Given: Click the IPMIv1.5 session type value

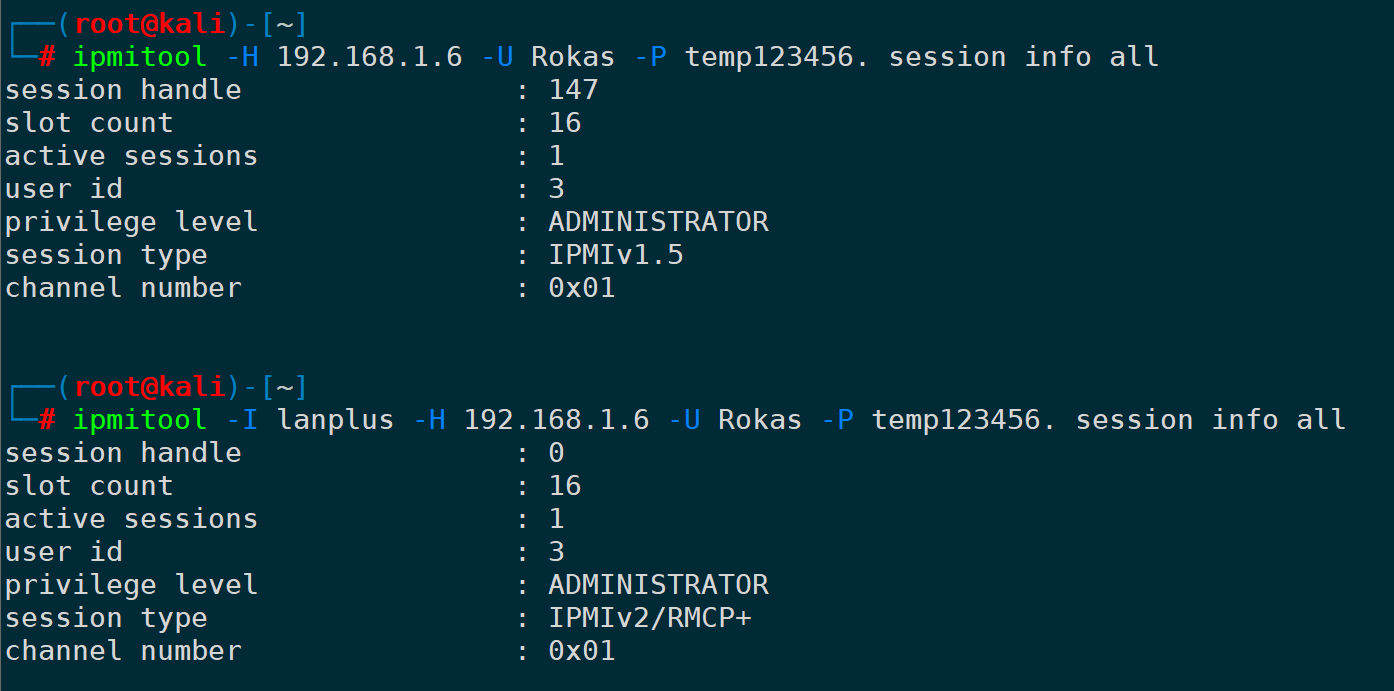Looking at the screenshot, I should click(x=616, y=255).
